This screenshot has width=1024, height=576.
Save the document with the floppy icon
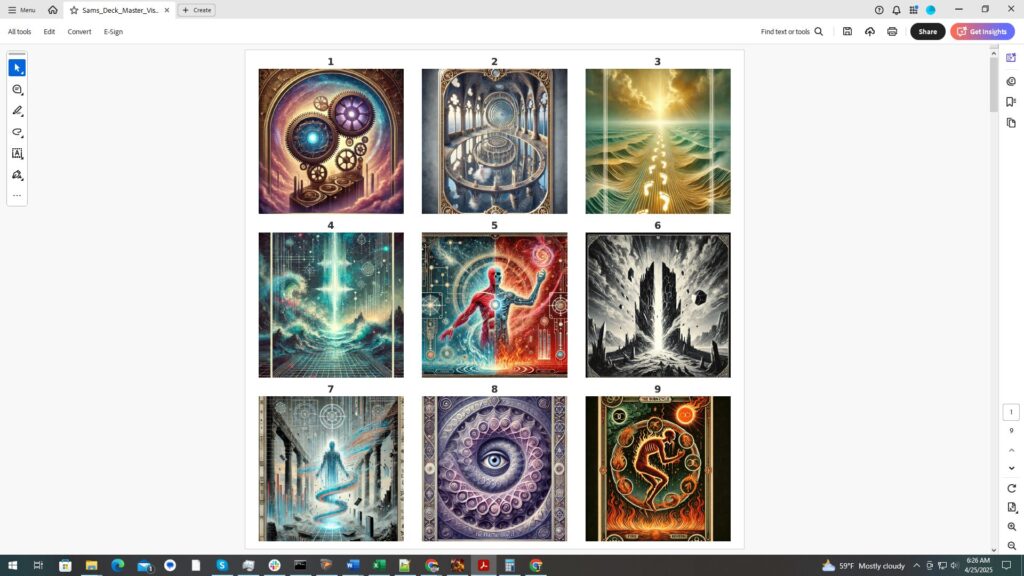coord(847,32)
